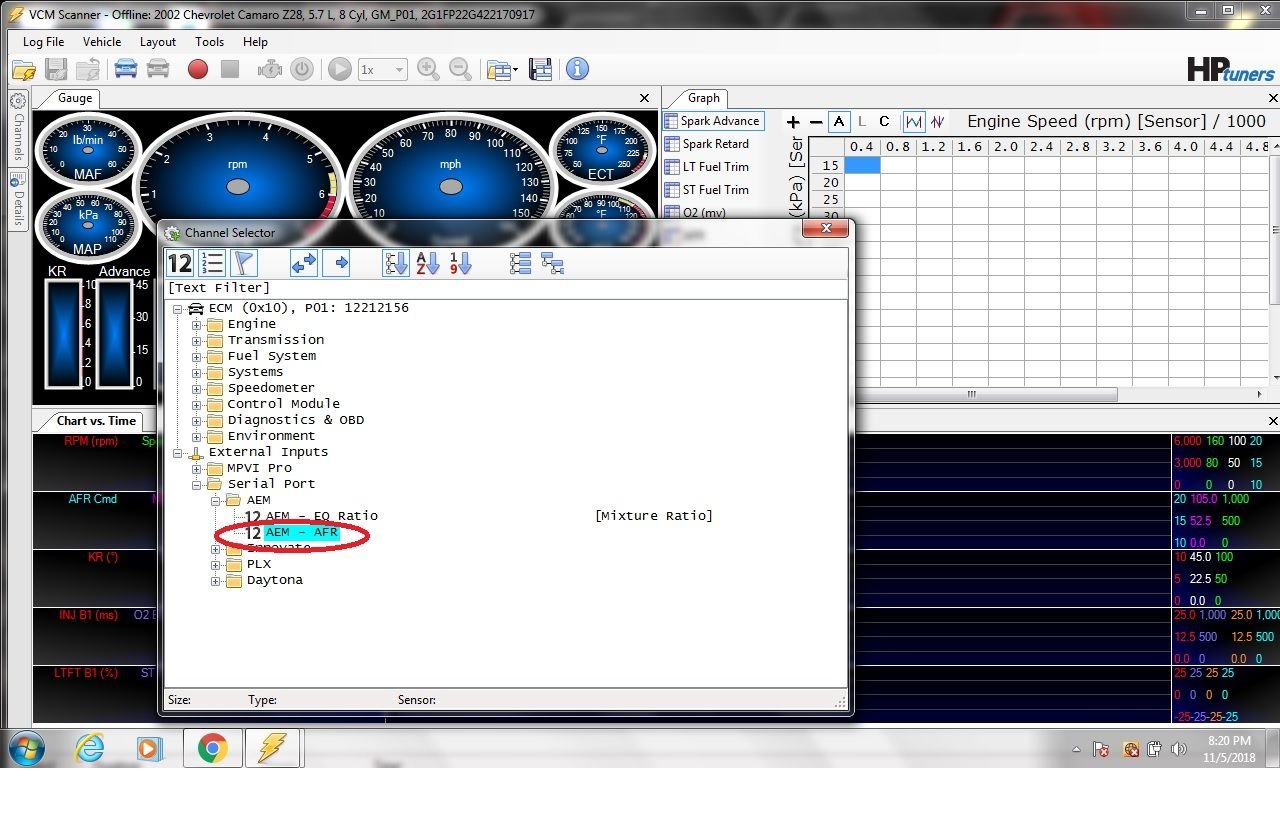1280x816 pixels.
Task: Click the double blue arrows swap icon
Action: pos(304,263)
